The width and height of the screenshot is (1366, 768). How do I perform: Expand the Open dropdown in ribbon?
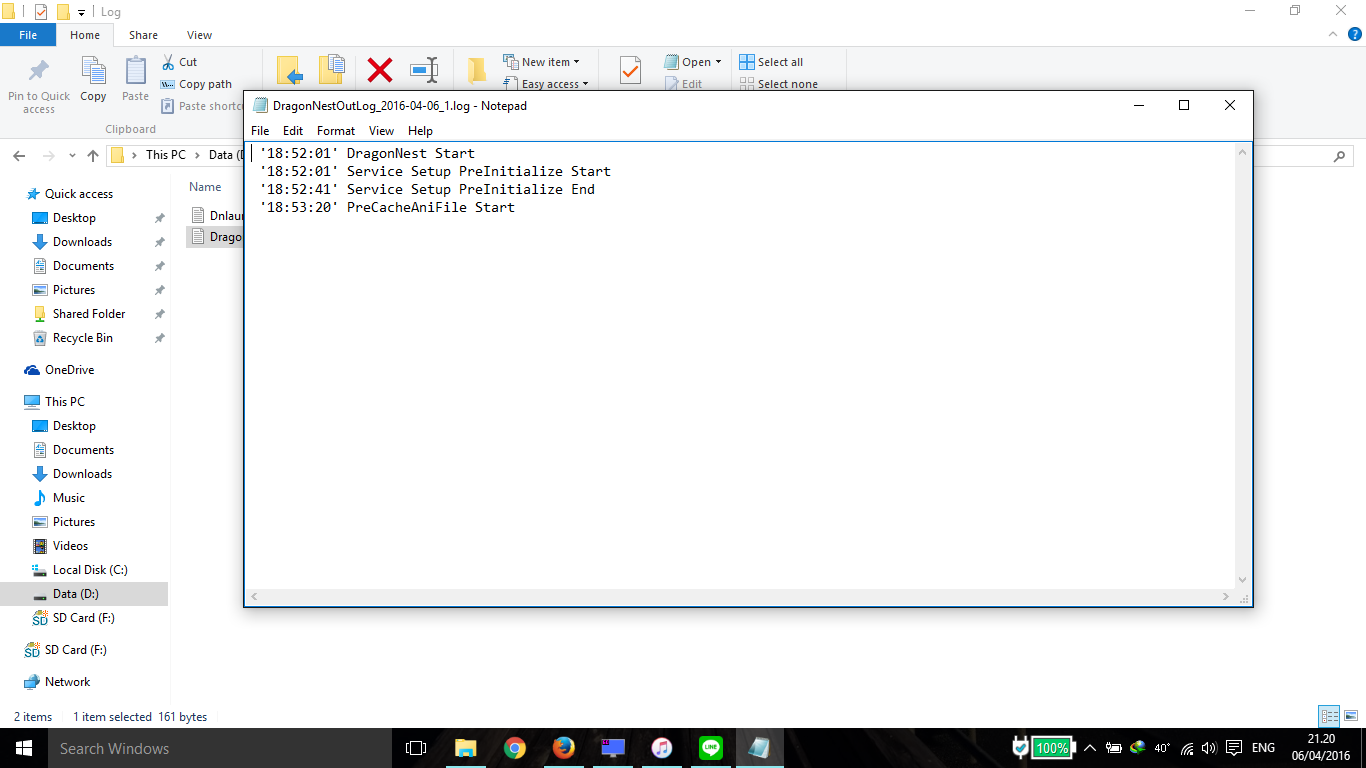pos(693,62)
